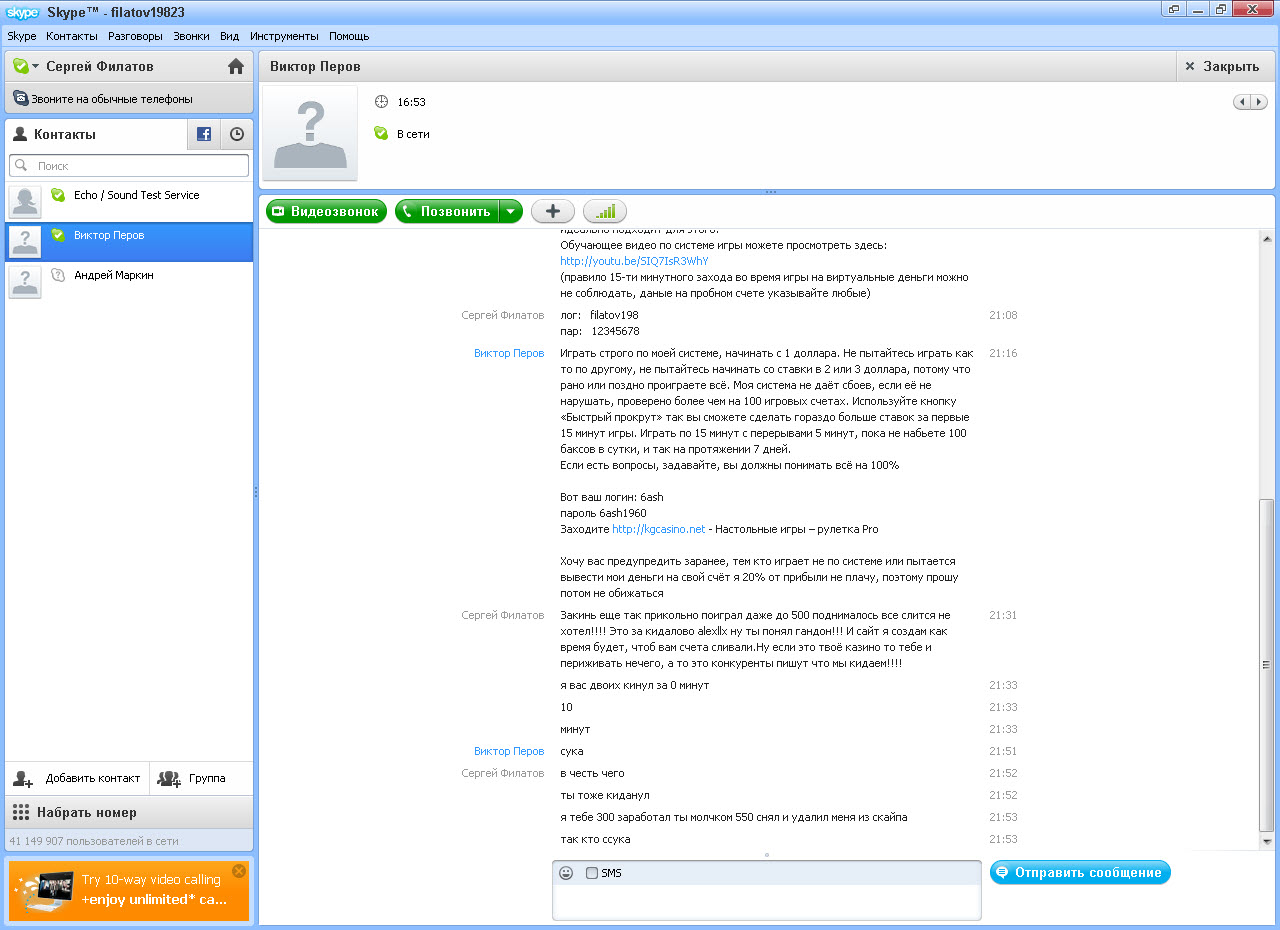The height and width of the screenshot is (930, 1280).
Task: Open the Facebook contacts tab
Action: click(204, 134)
